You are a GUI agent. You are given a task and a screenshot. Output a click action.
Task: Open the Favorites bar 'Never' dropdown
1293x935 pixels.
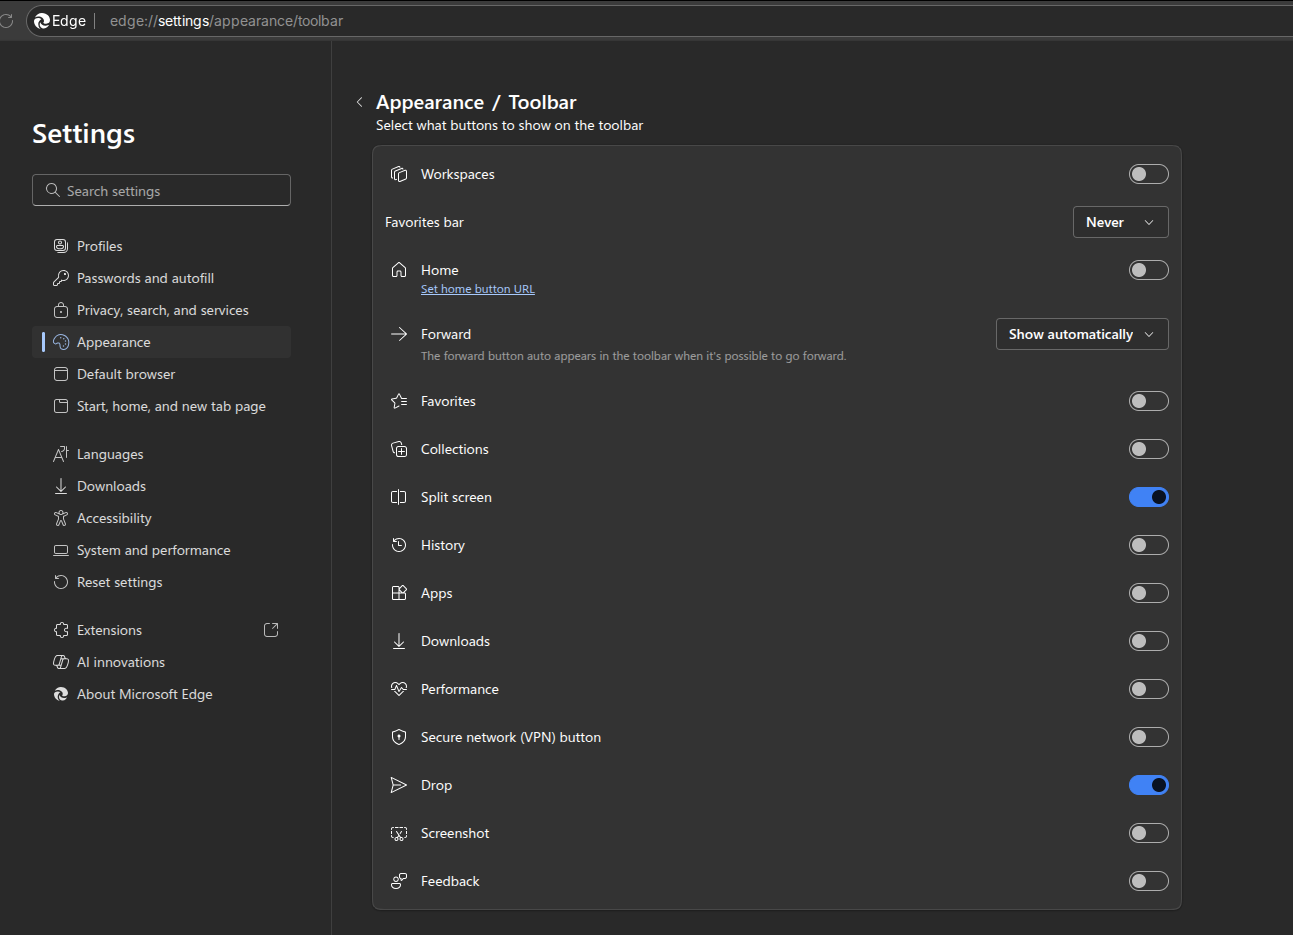tap(1120, 222)
